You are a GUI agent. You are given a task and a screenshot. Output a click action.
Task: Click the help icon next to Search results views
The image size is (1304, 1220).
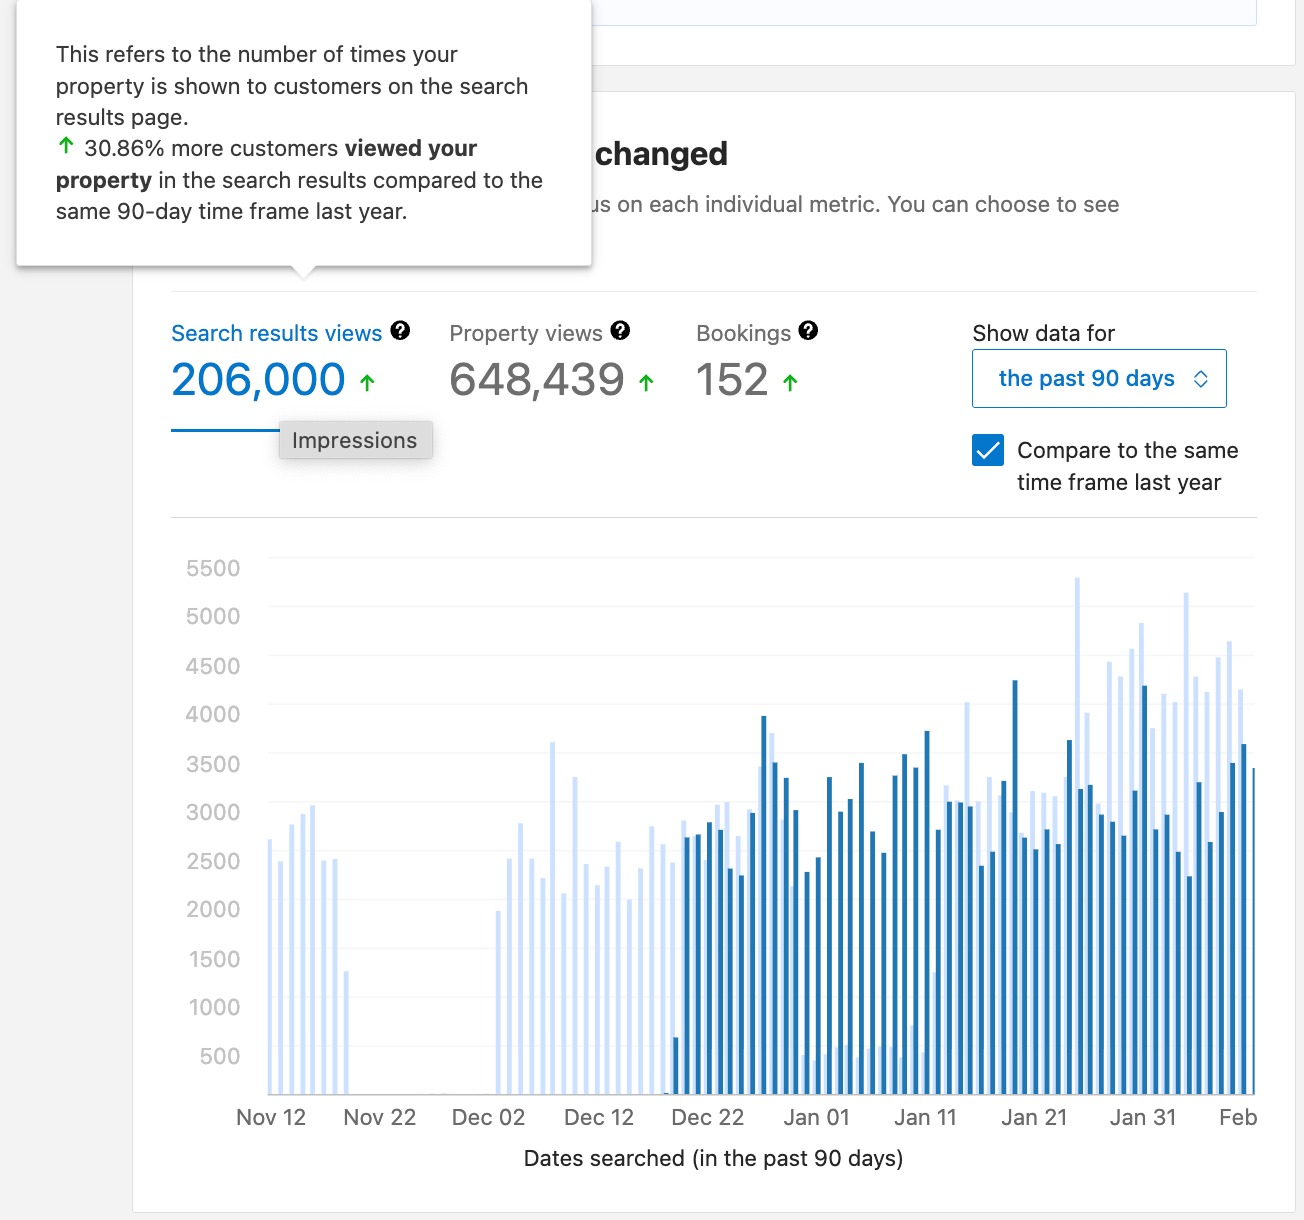[x=400, y=331]
